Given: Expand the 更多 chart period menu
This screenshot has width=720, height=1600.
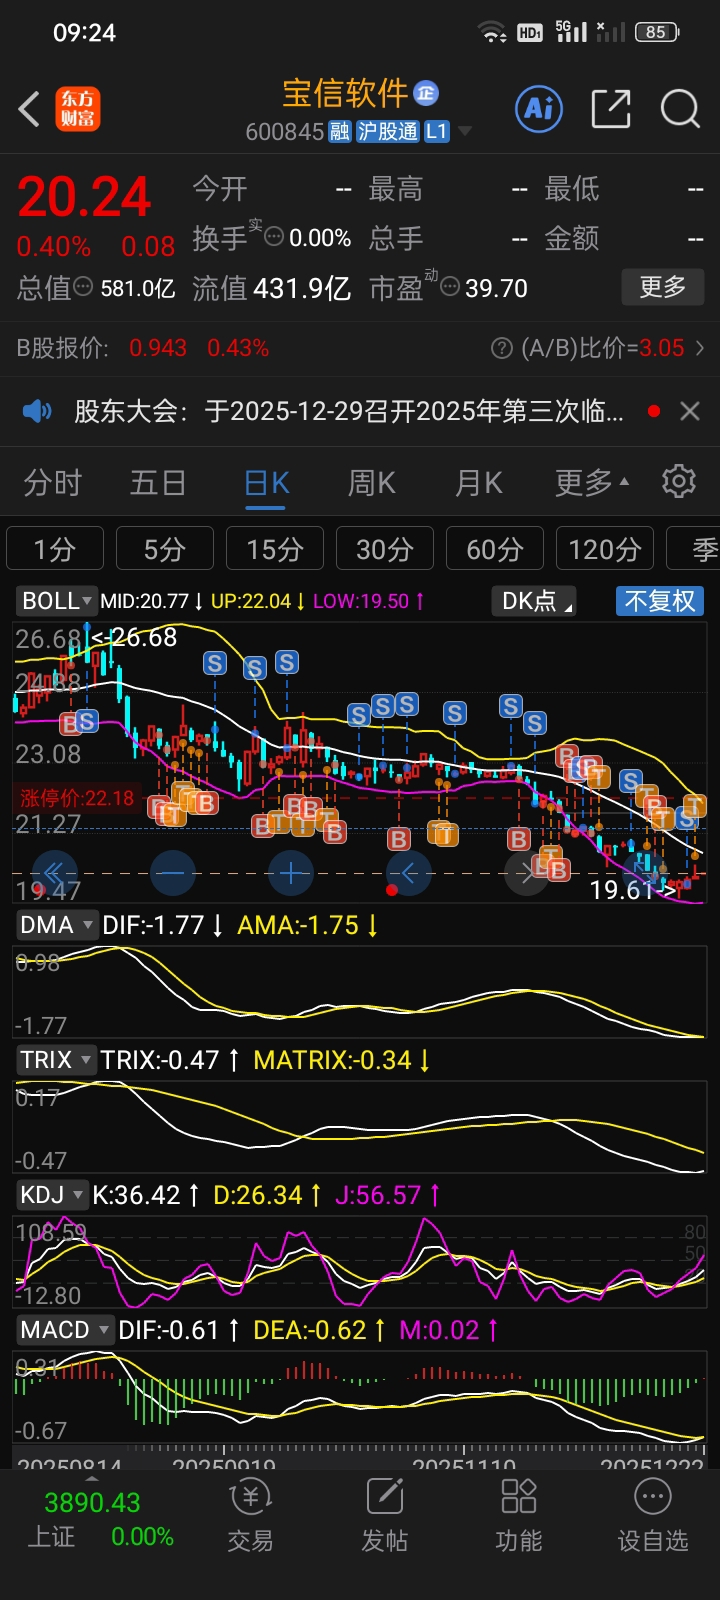Looking at the screenshot, I should [x=592, y=483].
